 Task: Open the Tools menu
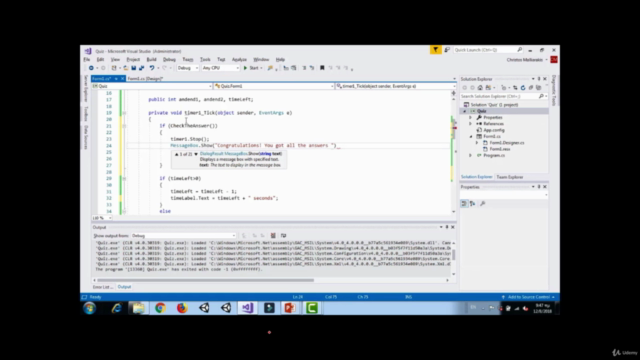coord(205,60)
